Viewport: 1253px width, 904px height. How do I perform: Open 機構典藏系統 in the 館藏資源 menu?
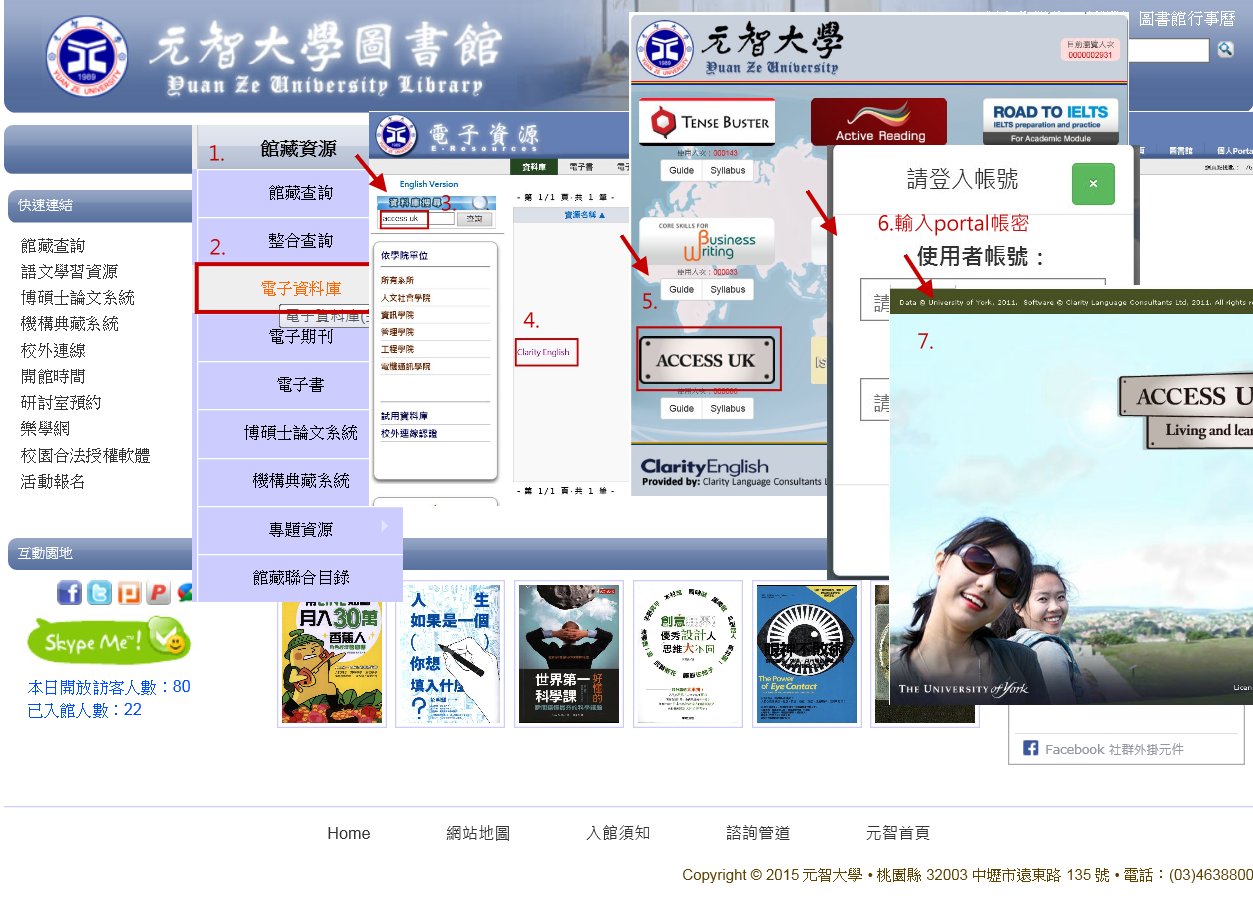click(301, 481)
